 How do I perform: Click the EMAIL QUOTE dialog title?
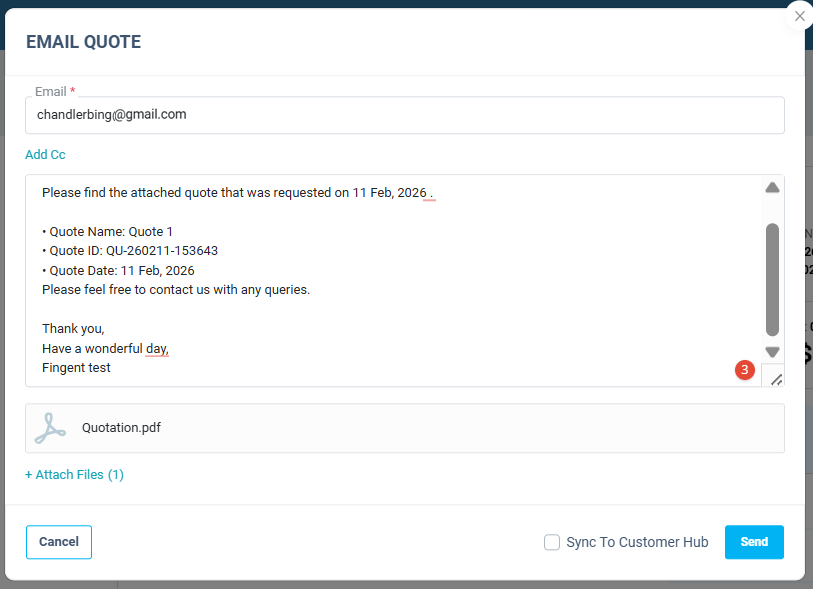click(x=83, y=42)
